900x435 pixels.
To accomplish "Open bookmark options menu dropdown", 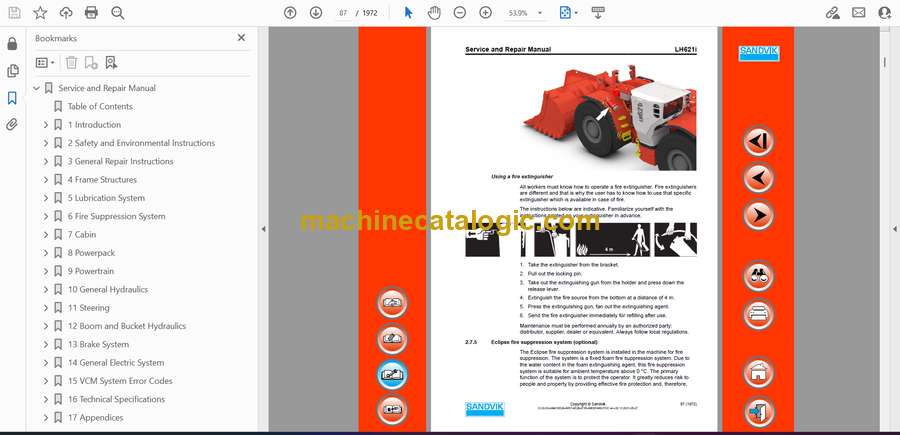I will pos(45,63).
